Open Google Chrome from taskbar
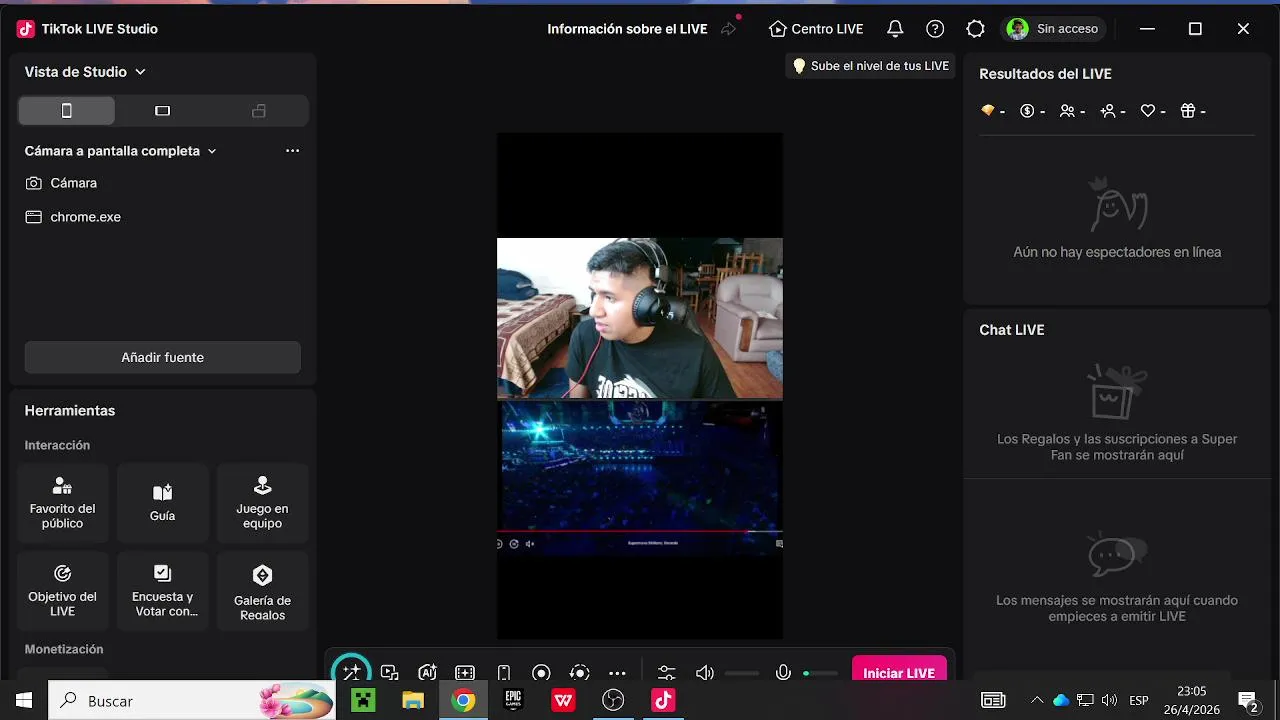Image resolution: width=1280 pixels, height=720 pixels. click(x=463, y=701)
